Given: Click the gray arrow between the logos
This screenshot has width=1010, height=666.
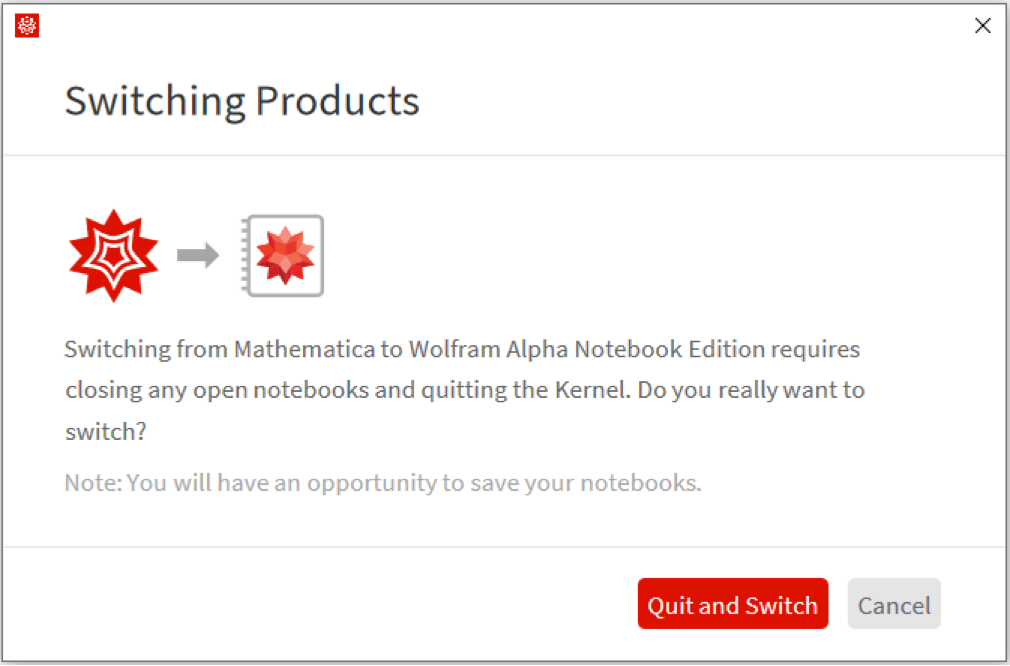Looking at the screenshot, I should point(198,256).
